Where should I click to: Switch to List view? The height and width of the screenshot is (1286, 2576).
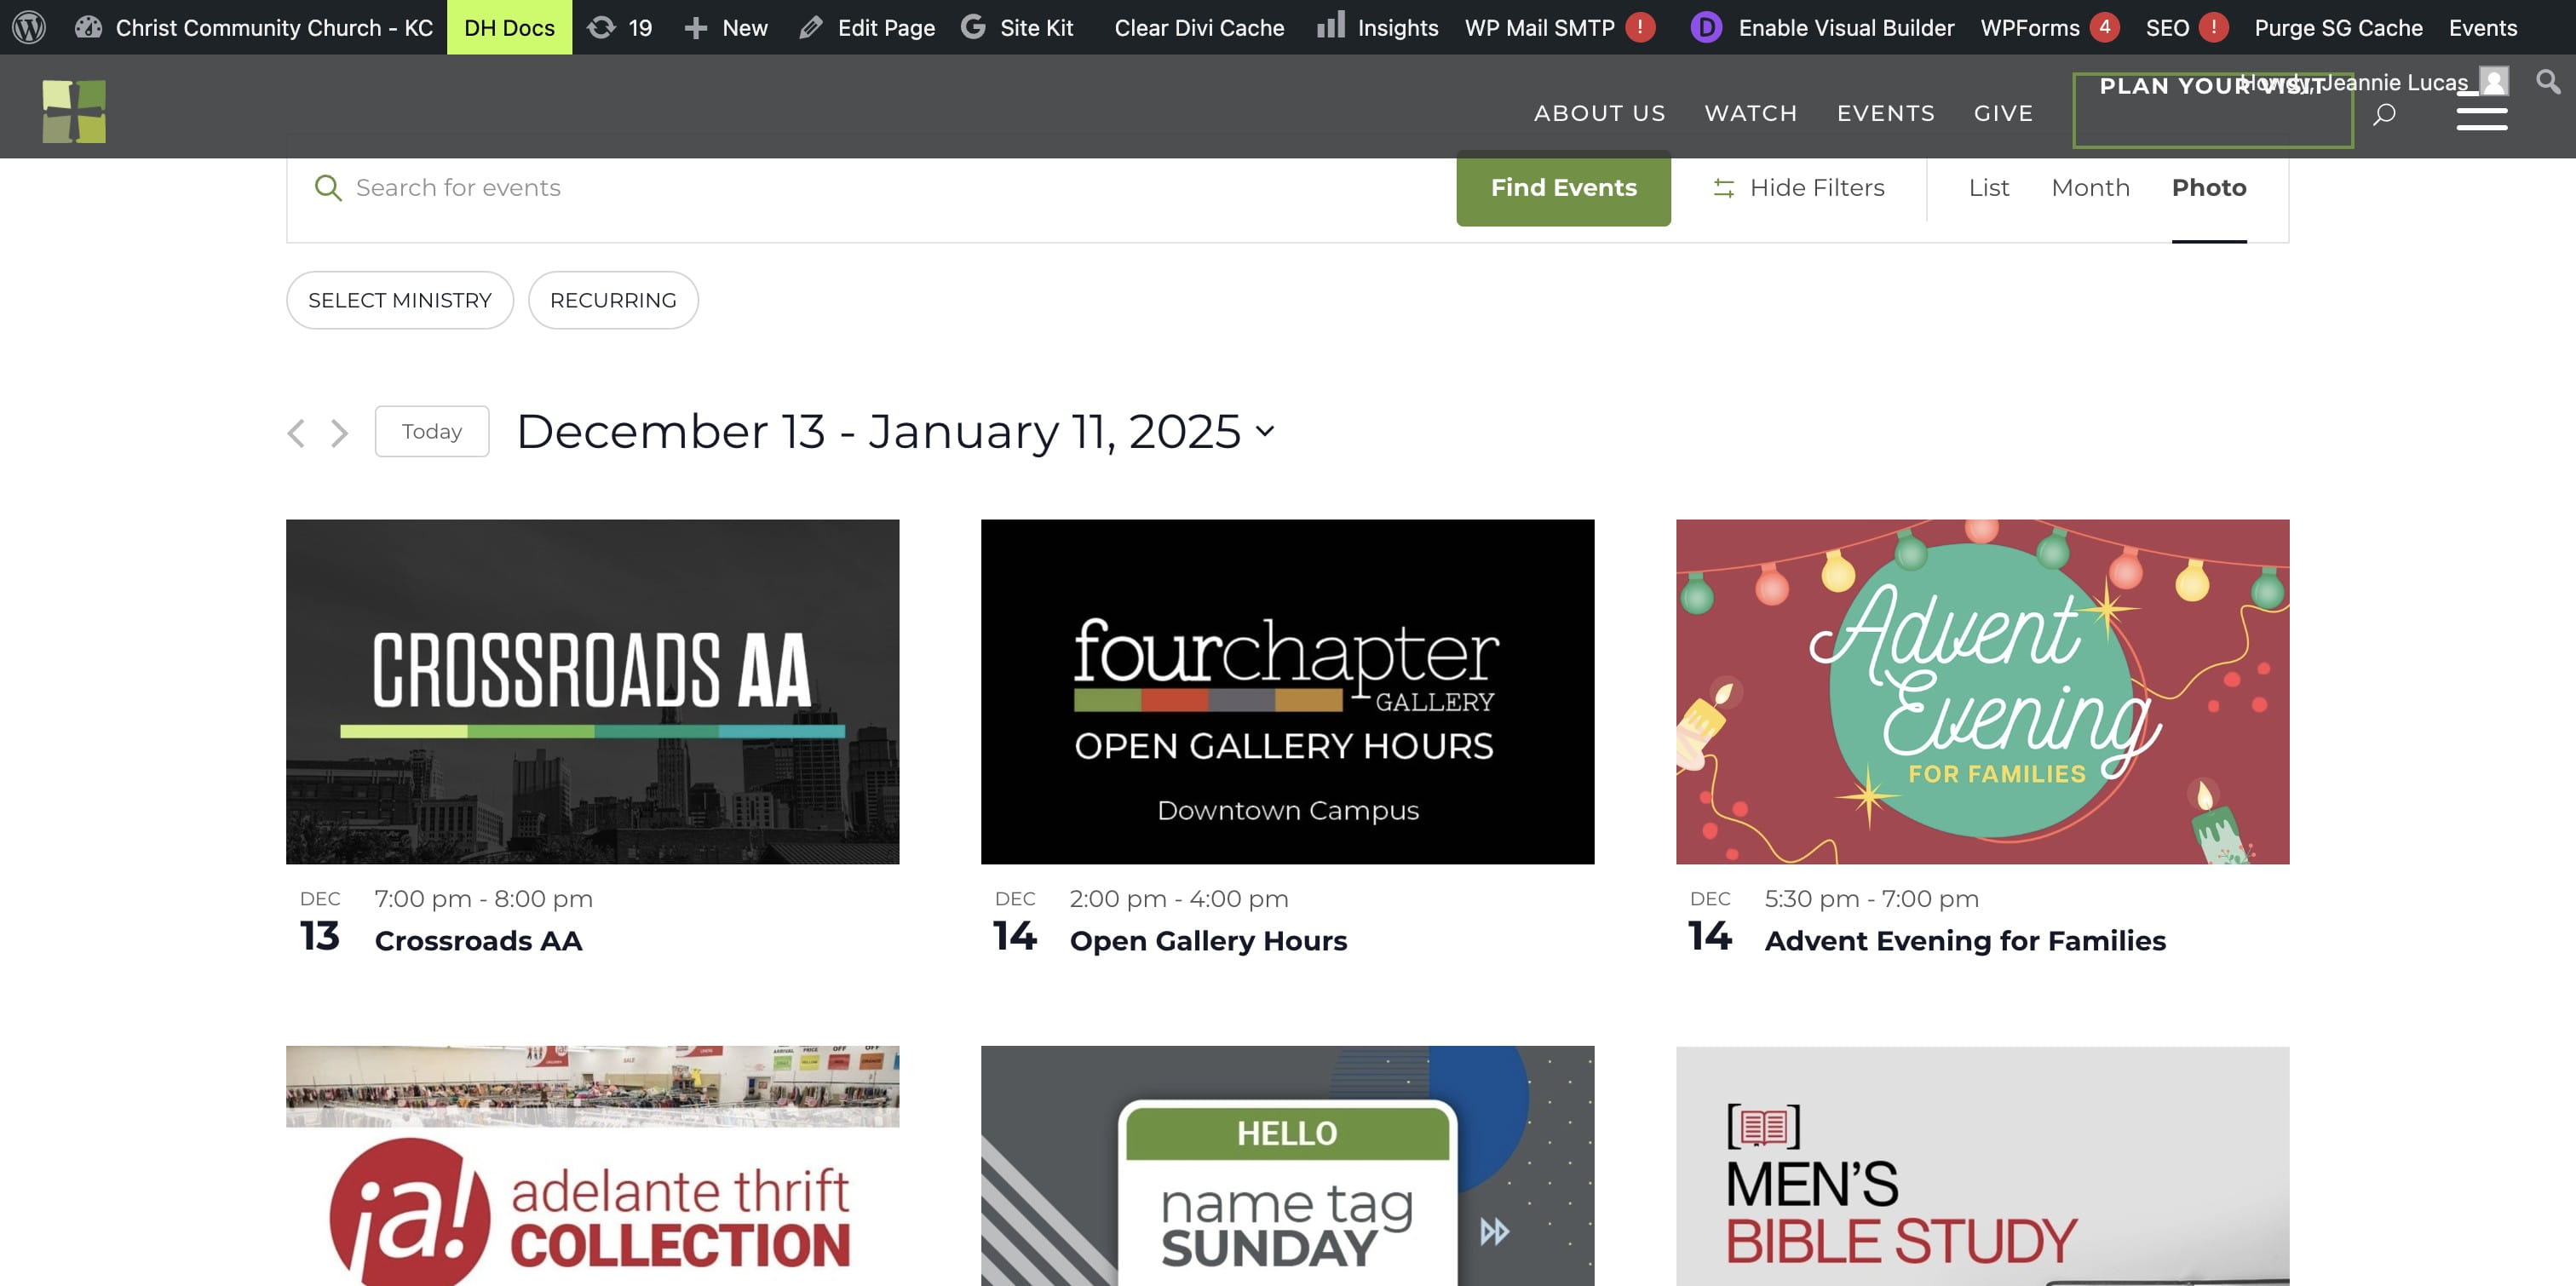pyautogui.click(x=1989, y=187)
